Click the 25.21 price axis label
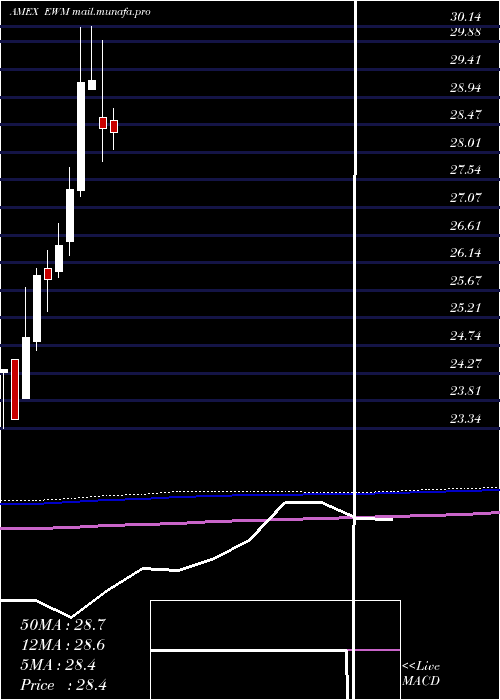This screenshot has width=500, height=700. coord(466,308)
